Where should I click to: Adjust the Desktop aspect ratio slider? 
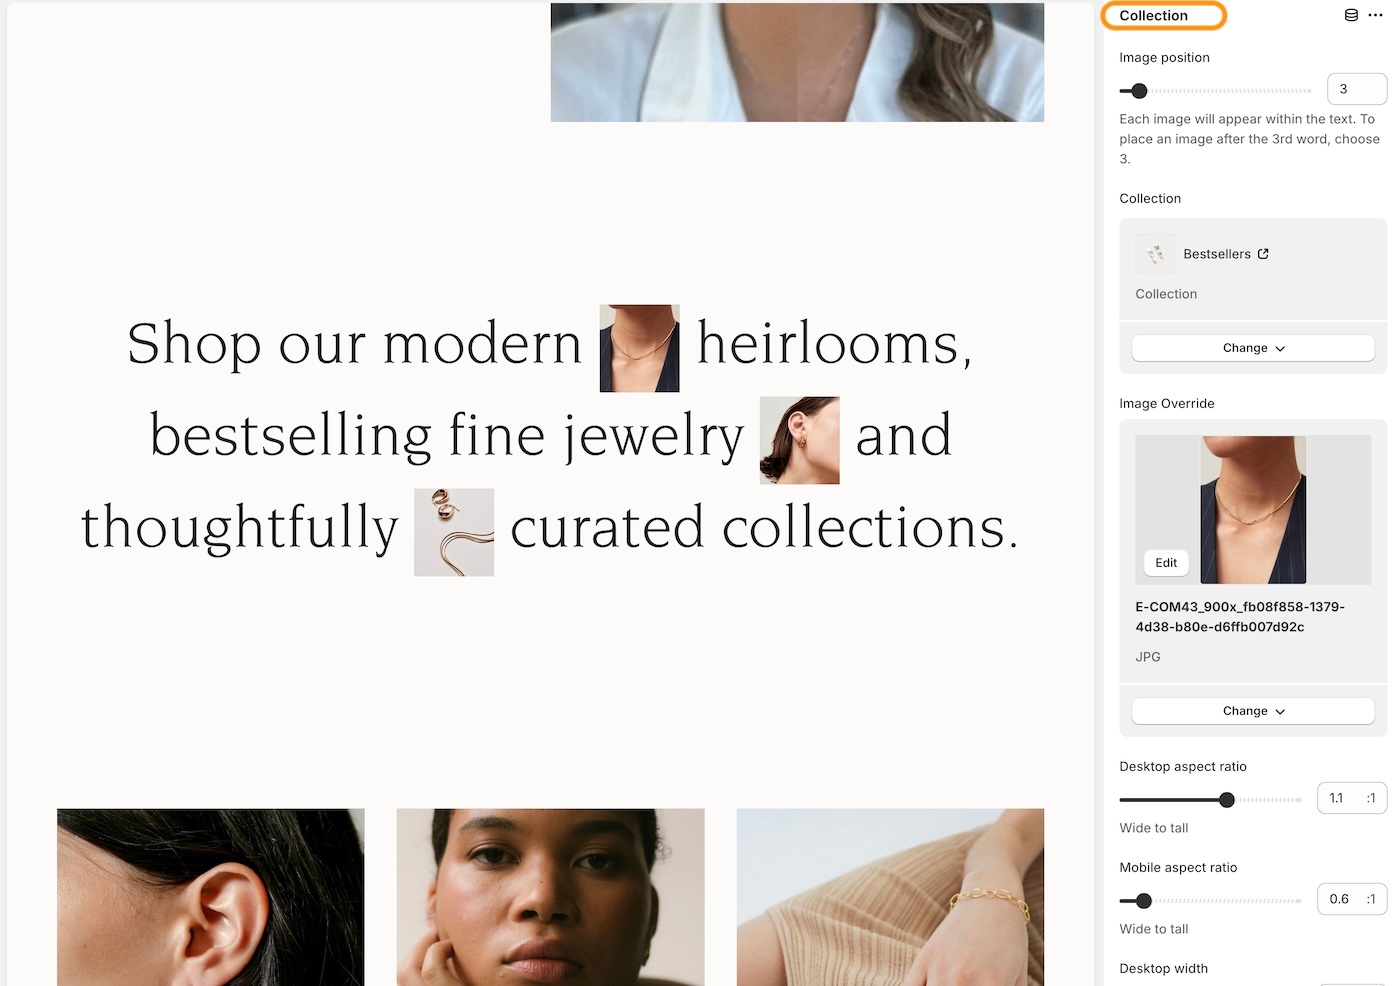click(x=1227, y=800)
